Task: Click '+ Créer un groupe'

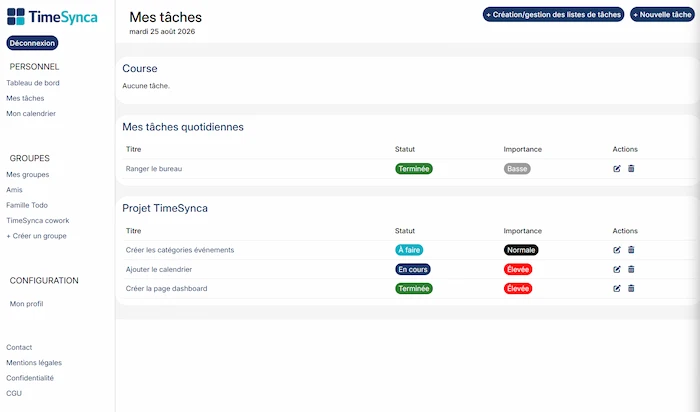Action: 36,236
